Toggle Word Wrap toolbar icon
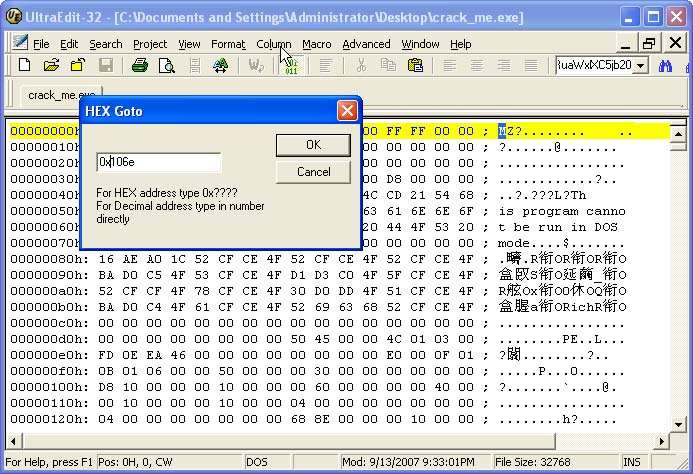 [x=256, y=65]
